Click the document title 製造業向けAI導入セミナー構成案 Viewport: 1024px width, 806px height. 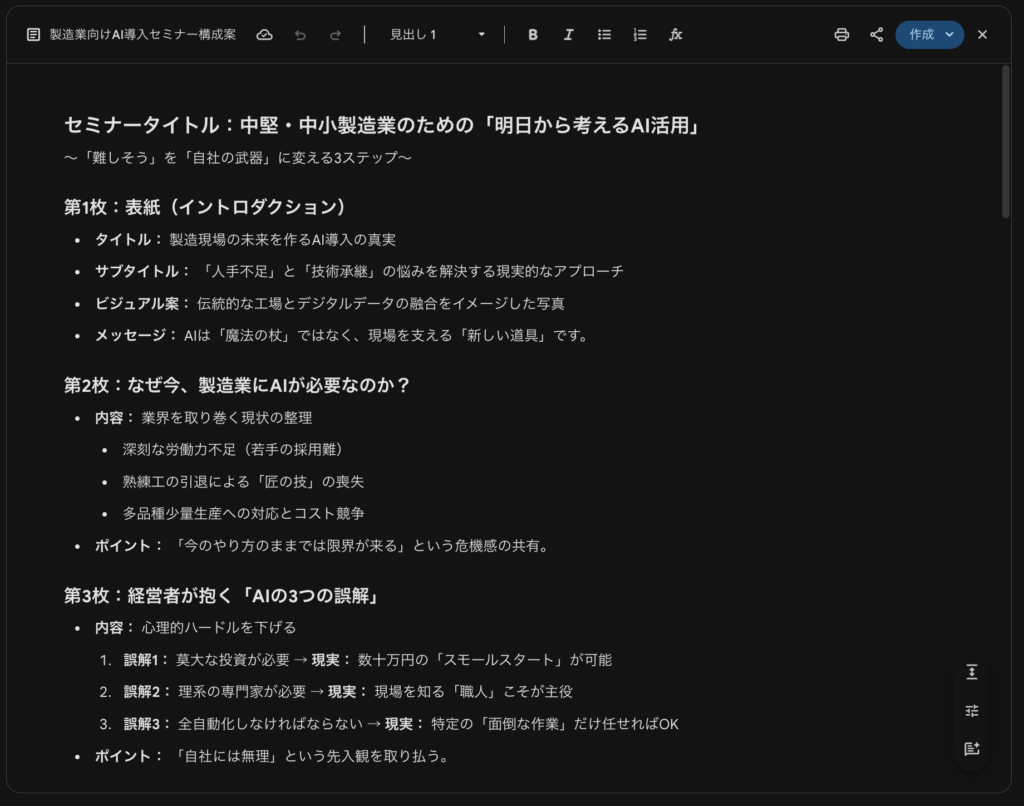[143, 34]
